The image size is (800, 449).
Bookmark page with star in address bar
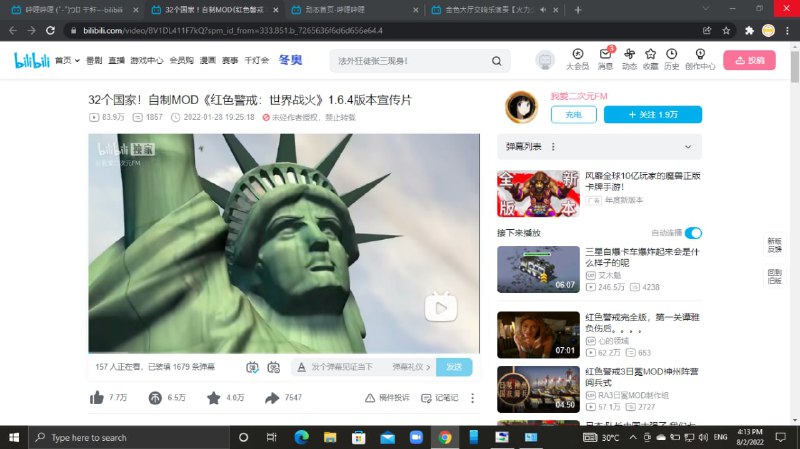coord(726,31)
